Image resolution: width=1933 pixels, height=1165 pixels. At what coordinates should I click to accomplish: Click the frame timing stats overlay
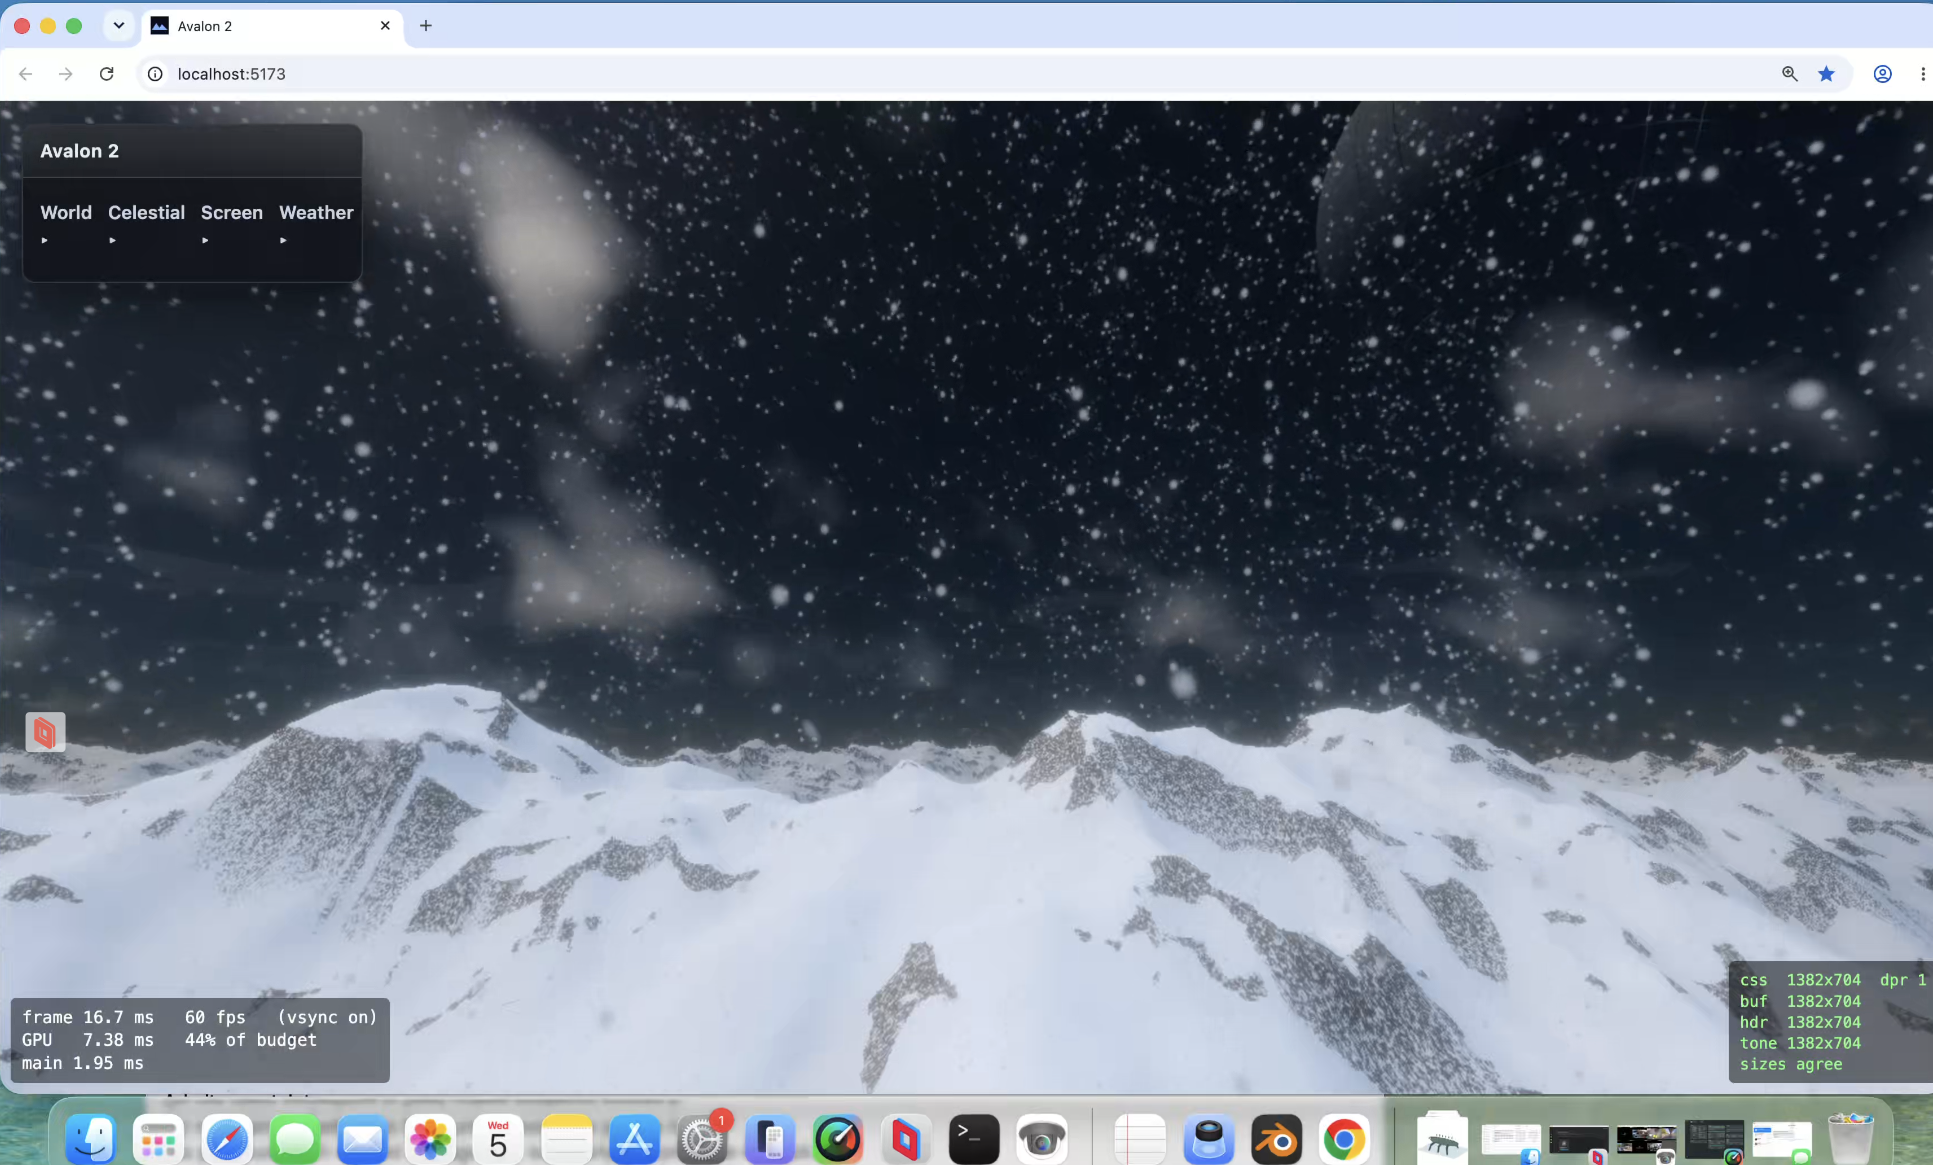[200, 1040]
